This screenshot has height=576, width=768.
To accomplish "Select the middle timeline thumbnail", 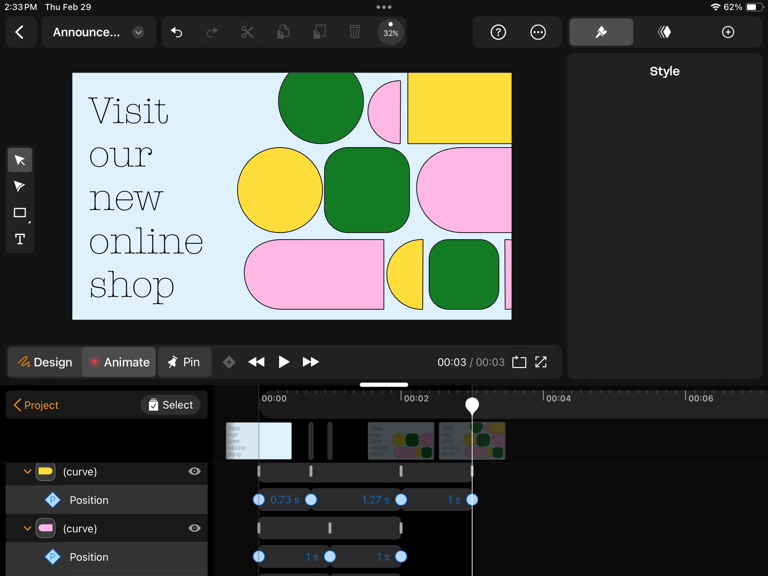I will click(x=401, y=441).
